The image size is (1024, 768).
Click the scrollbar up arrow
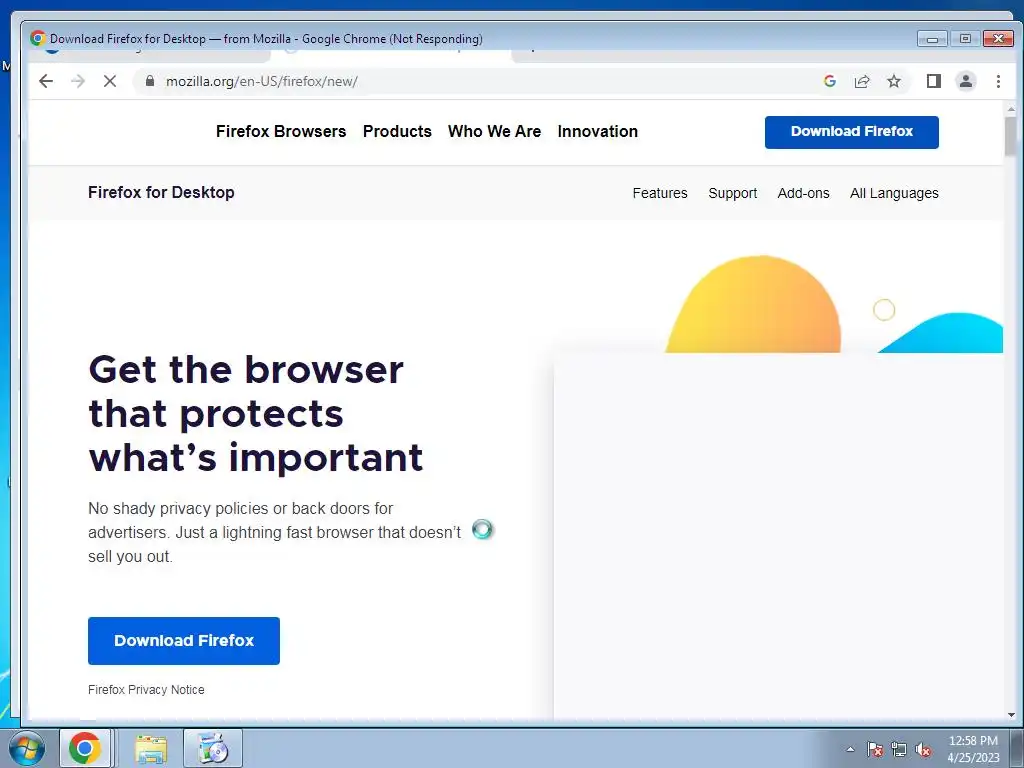pos(1011,108)
